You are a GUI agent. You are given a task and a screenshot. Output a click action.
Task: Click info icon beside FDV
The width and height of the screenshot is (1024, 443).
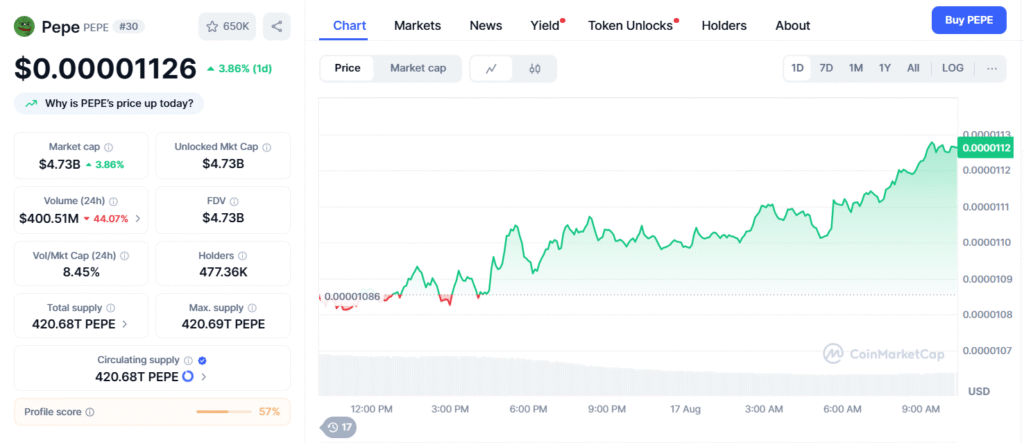(x=234, y=202)
